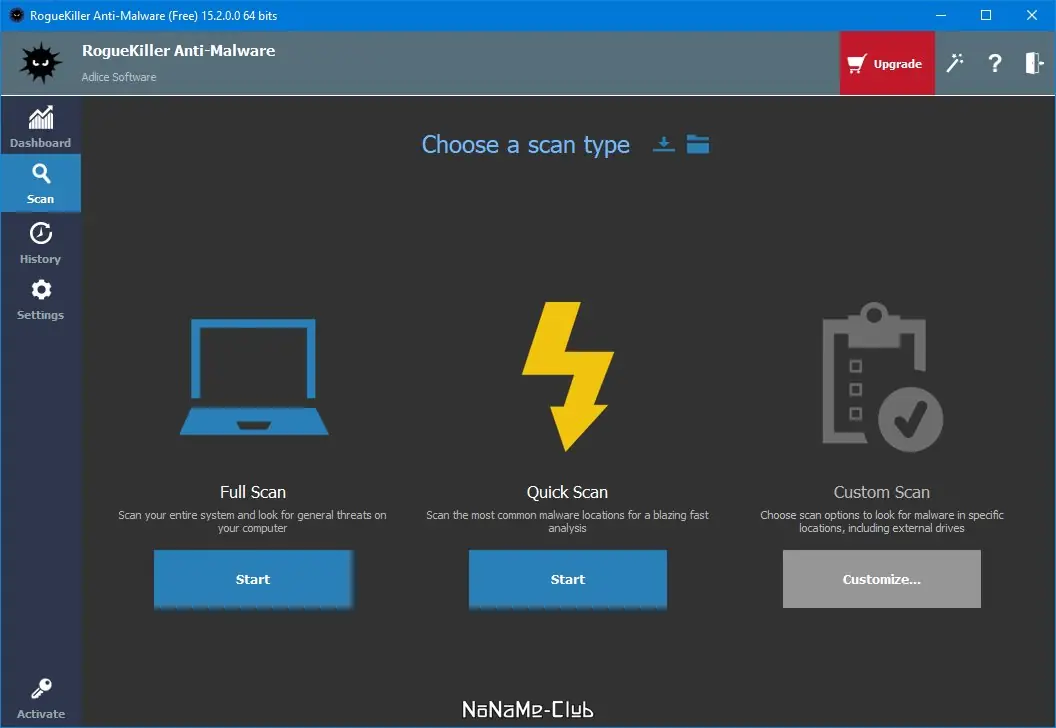Click the "Full Scan" title text
The width and height of the screenshot is (1056, 728).
253,492
